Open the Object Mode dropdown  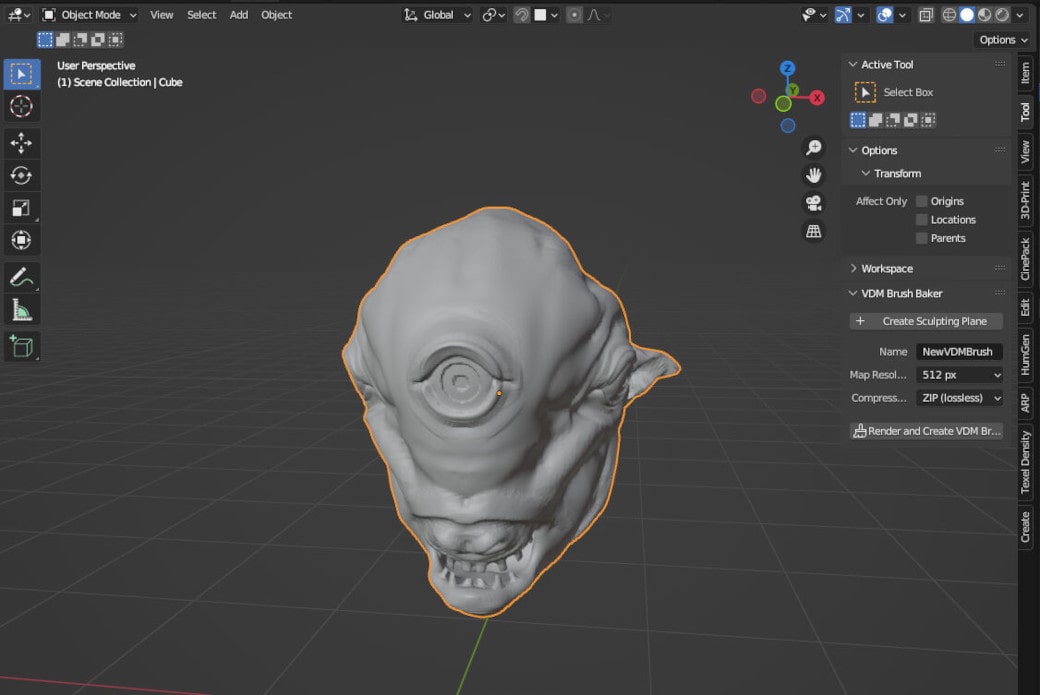(x=91, y=14)
